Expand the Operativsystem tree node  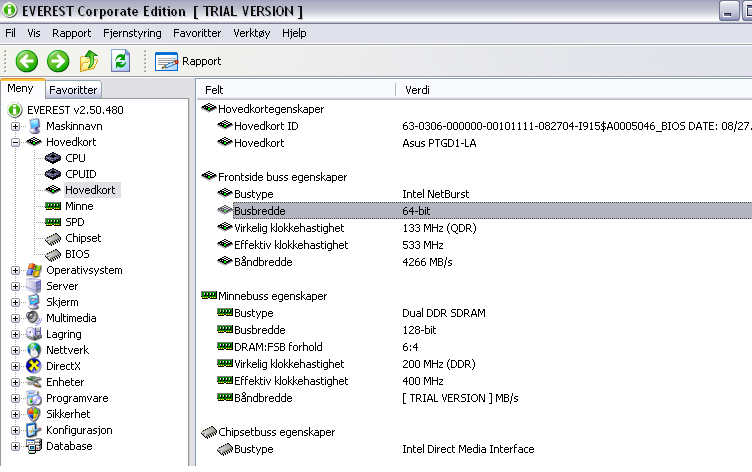pos(16,270)
